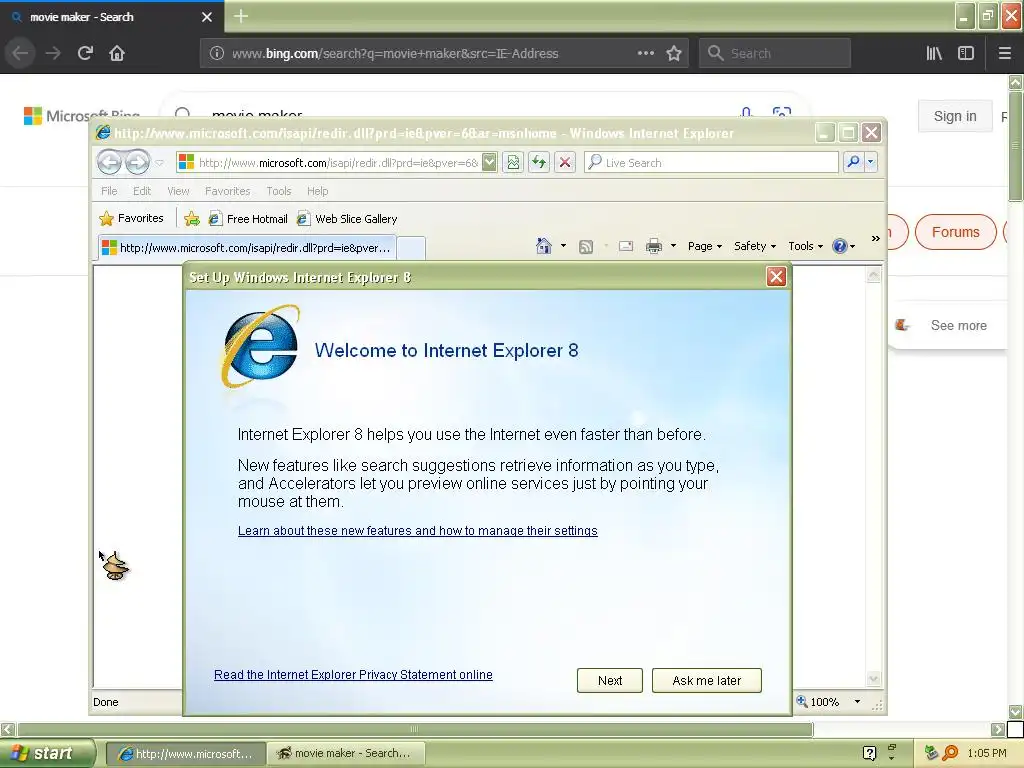The image size is (1024, 768).
Task: Expand the IE address bar dropdown
Action: coord(489,163)
